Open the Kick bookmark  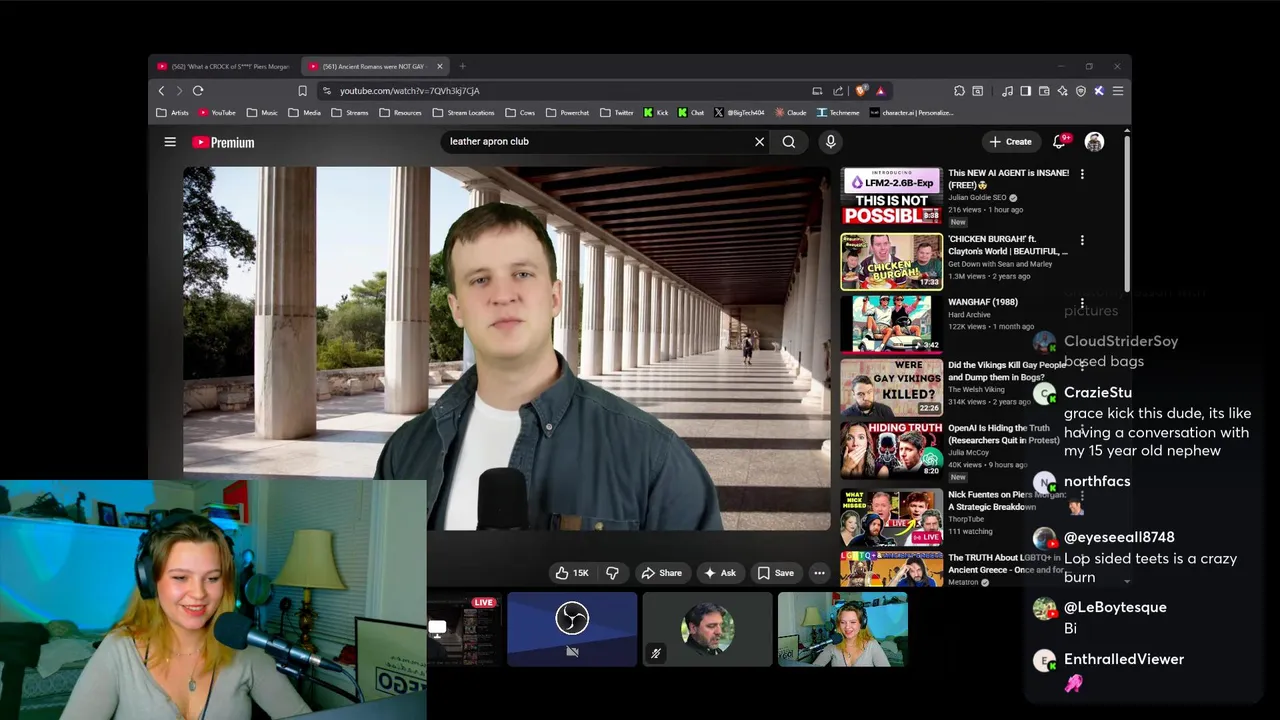656,113
